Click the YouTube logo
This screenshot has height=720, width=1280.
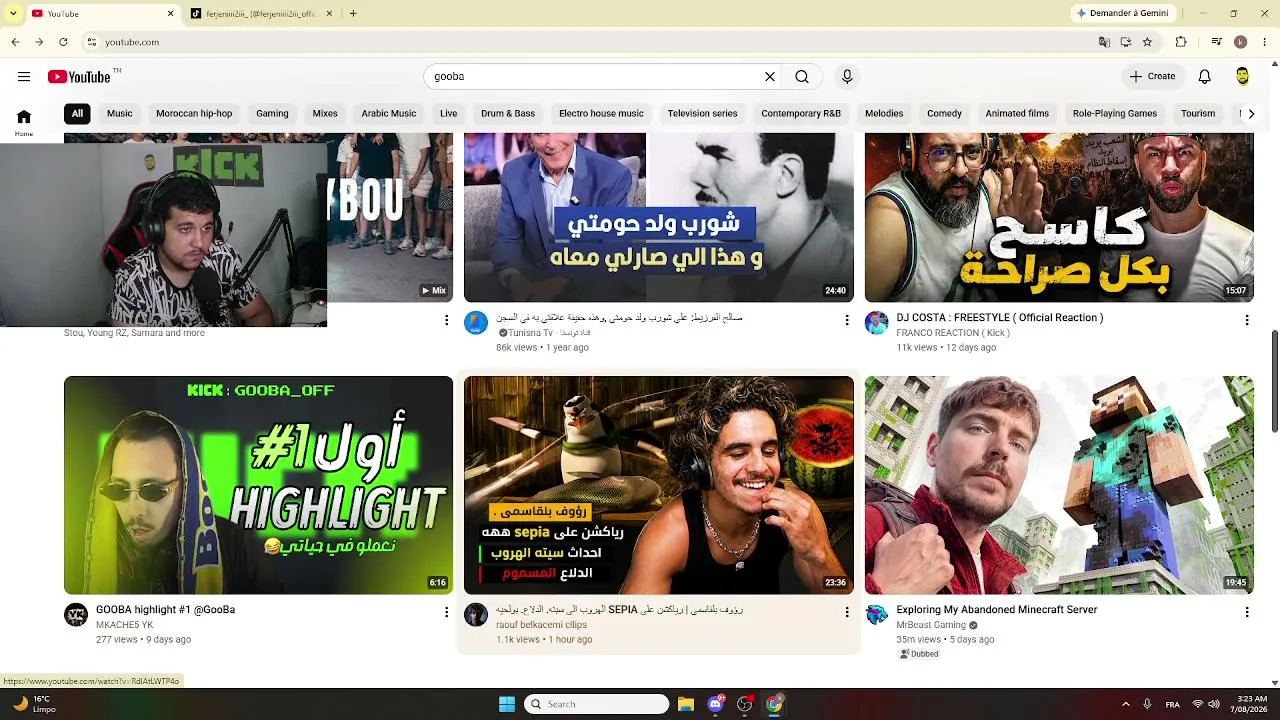(79, 77)
